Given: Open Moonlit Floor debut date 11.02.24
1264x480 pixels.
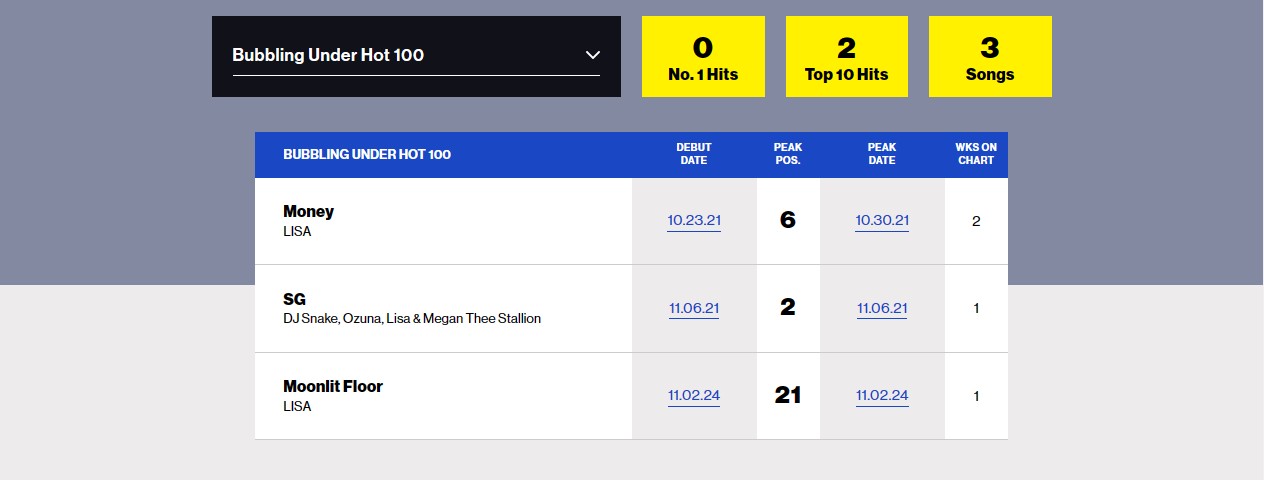Looking at the screenshot, I should [694, 395].
